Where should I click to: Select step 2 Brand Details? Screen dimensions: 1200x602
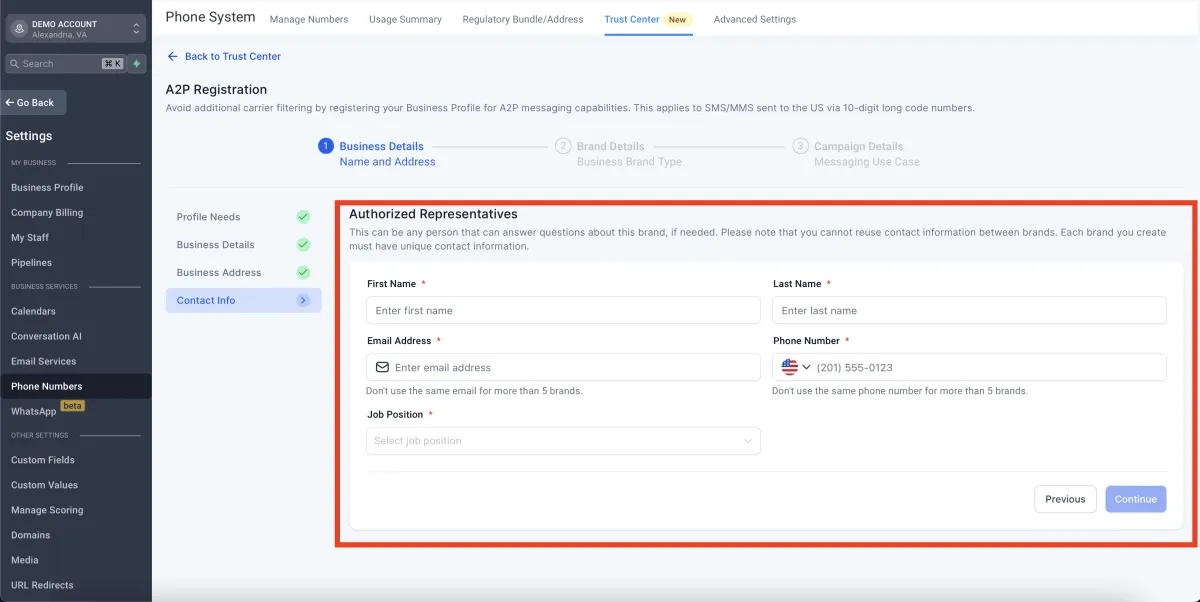619,153
